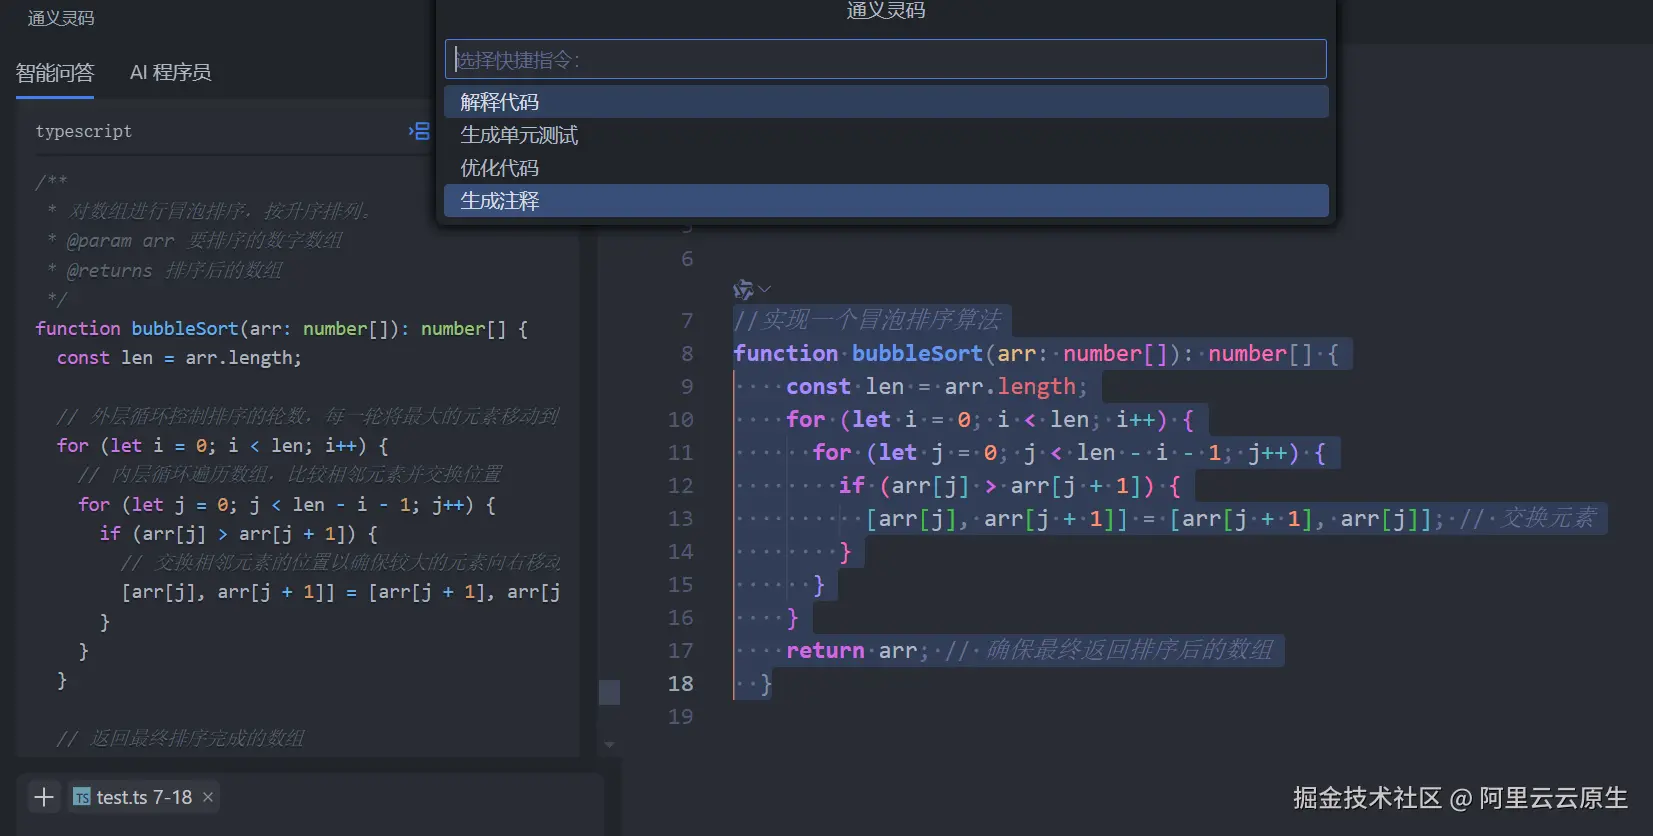Expand the chevron beside the Lingma icon
The image size is (1653, 836).
pyautogui.click(x=765, y=290)
